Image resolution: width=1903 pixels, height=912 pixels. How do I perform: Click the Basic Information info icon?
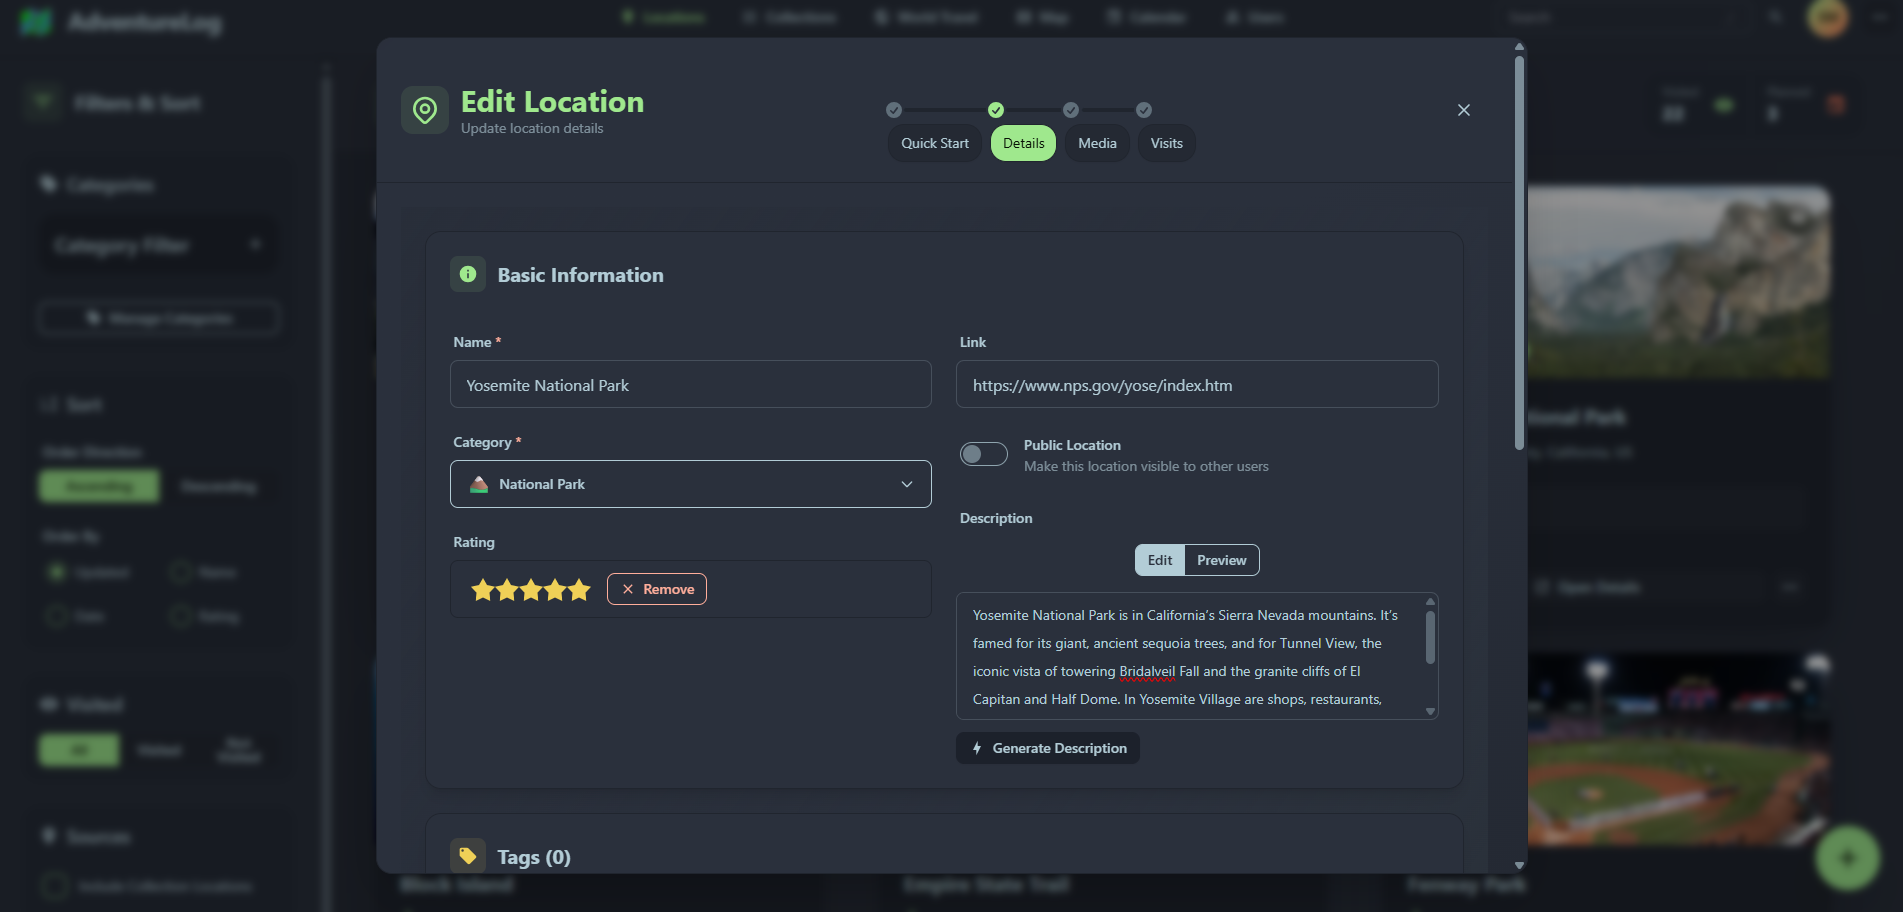(x=467, y=274)
